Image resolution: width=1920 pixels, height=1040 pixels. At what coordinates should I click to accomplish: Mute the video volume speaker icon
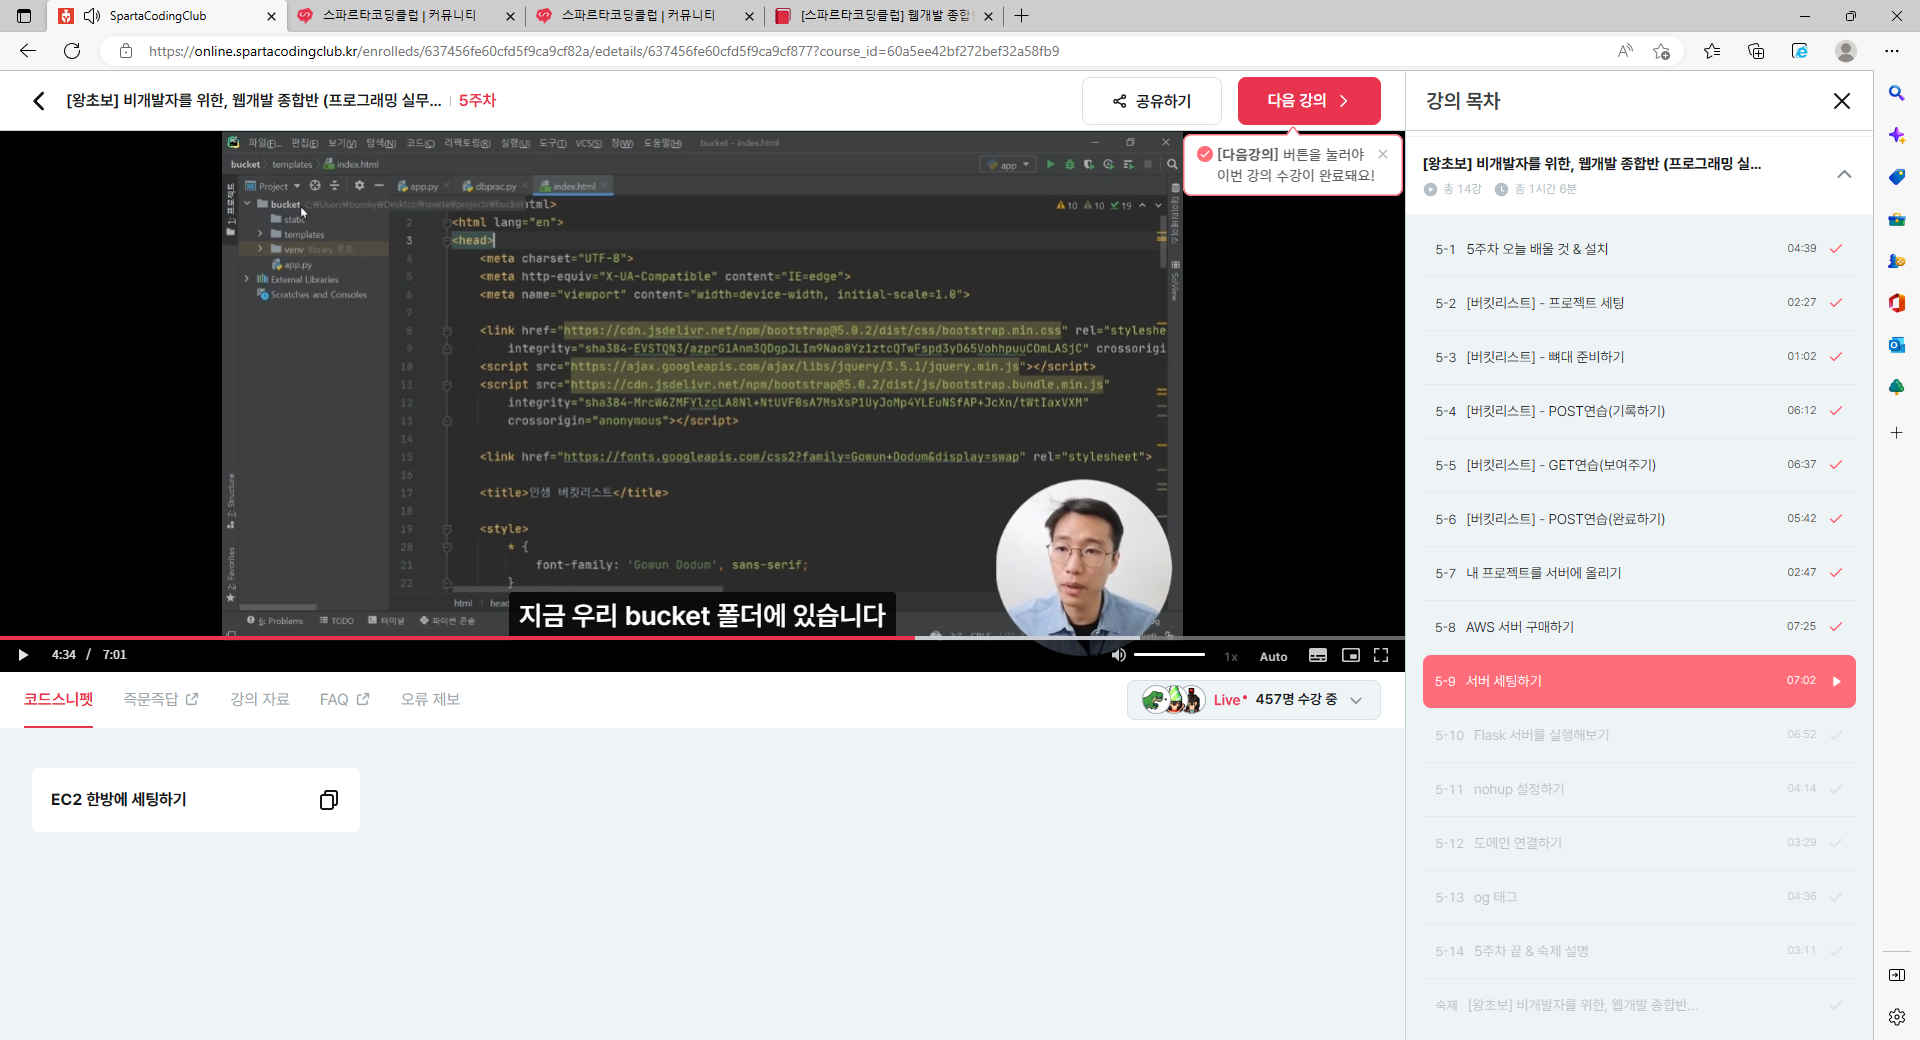[x=1118, y=655]
